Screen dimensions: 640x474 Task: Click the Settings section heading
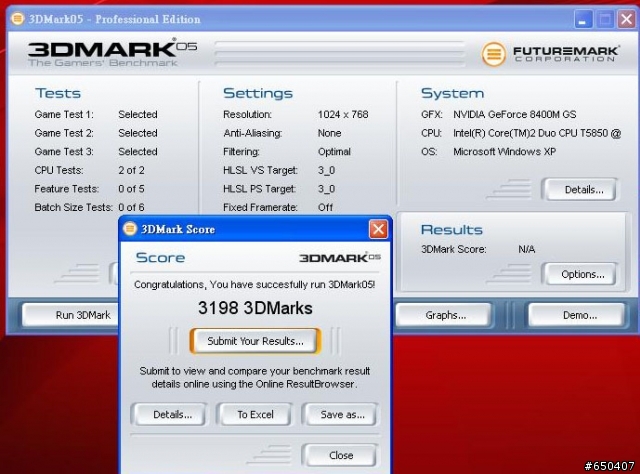[x=258, y=93]
